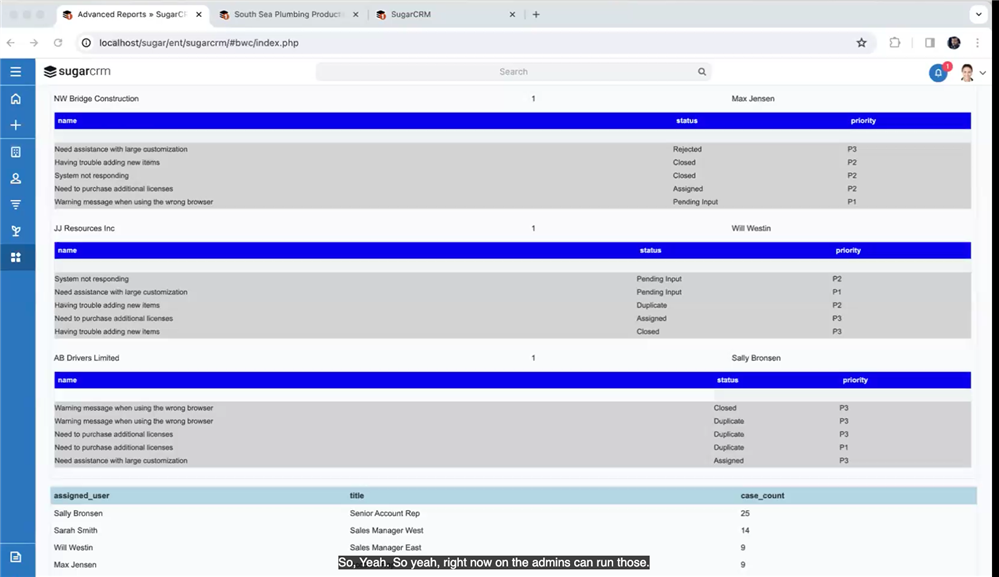The image size is (999, 577).
Task: Open Accounts via the sidebar building icon
Action: click(x=15, y=152)
